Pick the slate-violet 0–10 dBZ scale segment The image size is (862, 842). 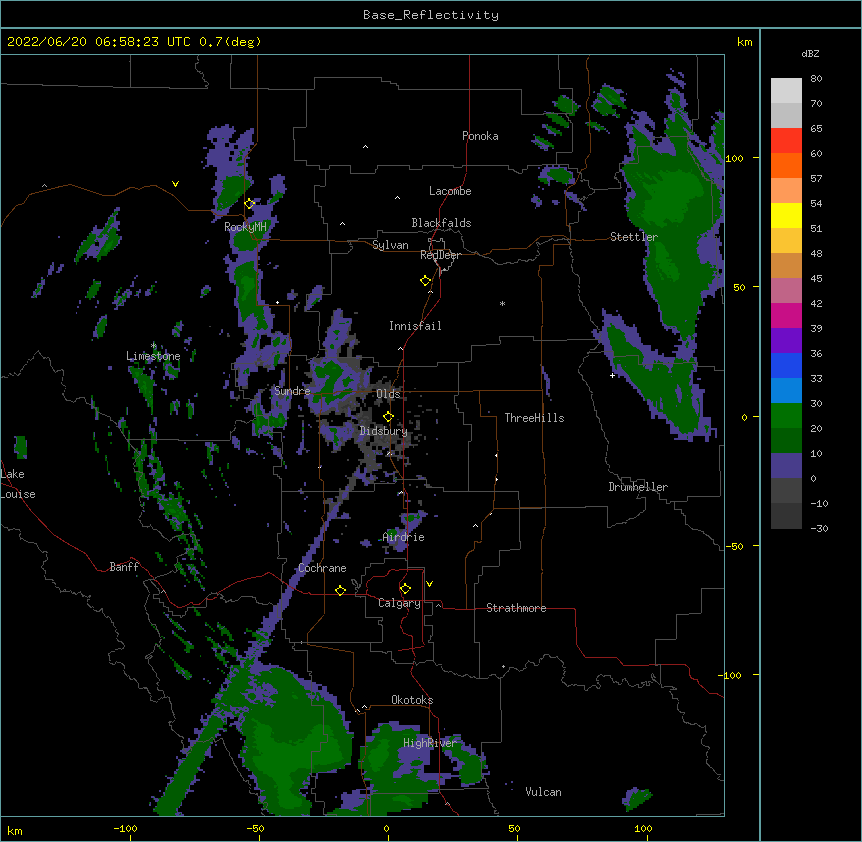786,466
